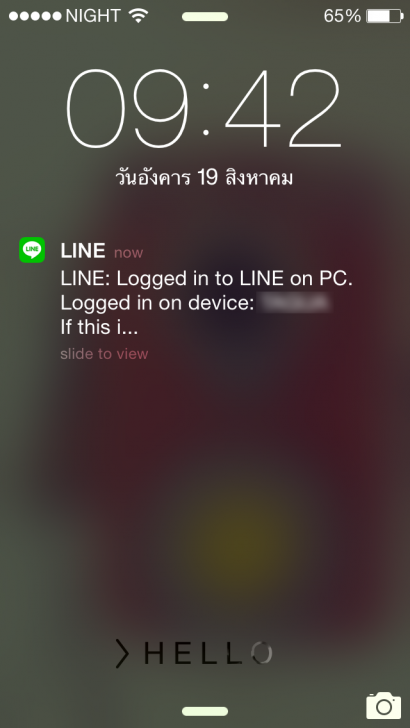Tap the 'slide to view' label

(x=104, y=354)
